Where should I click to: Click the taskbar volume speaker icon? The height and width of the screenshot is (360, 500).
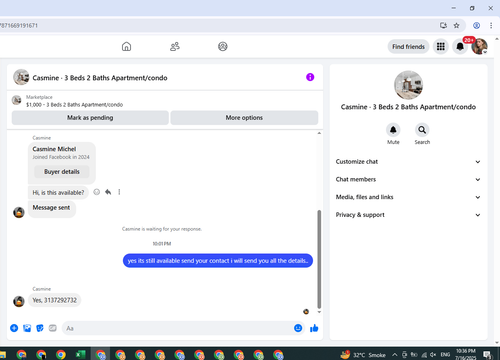coord(433,354)
